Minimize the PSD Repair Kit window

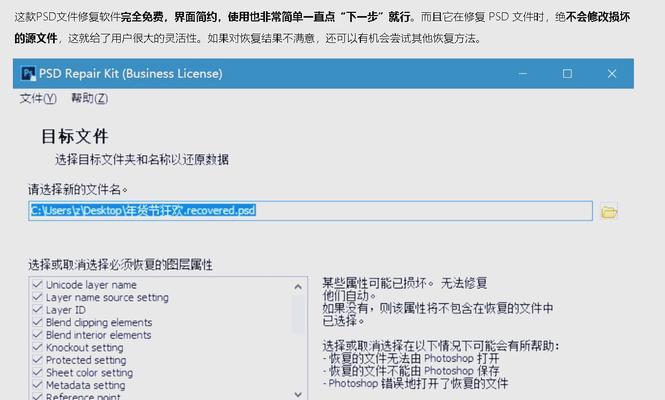pos(522,74)
